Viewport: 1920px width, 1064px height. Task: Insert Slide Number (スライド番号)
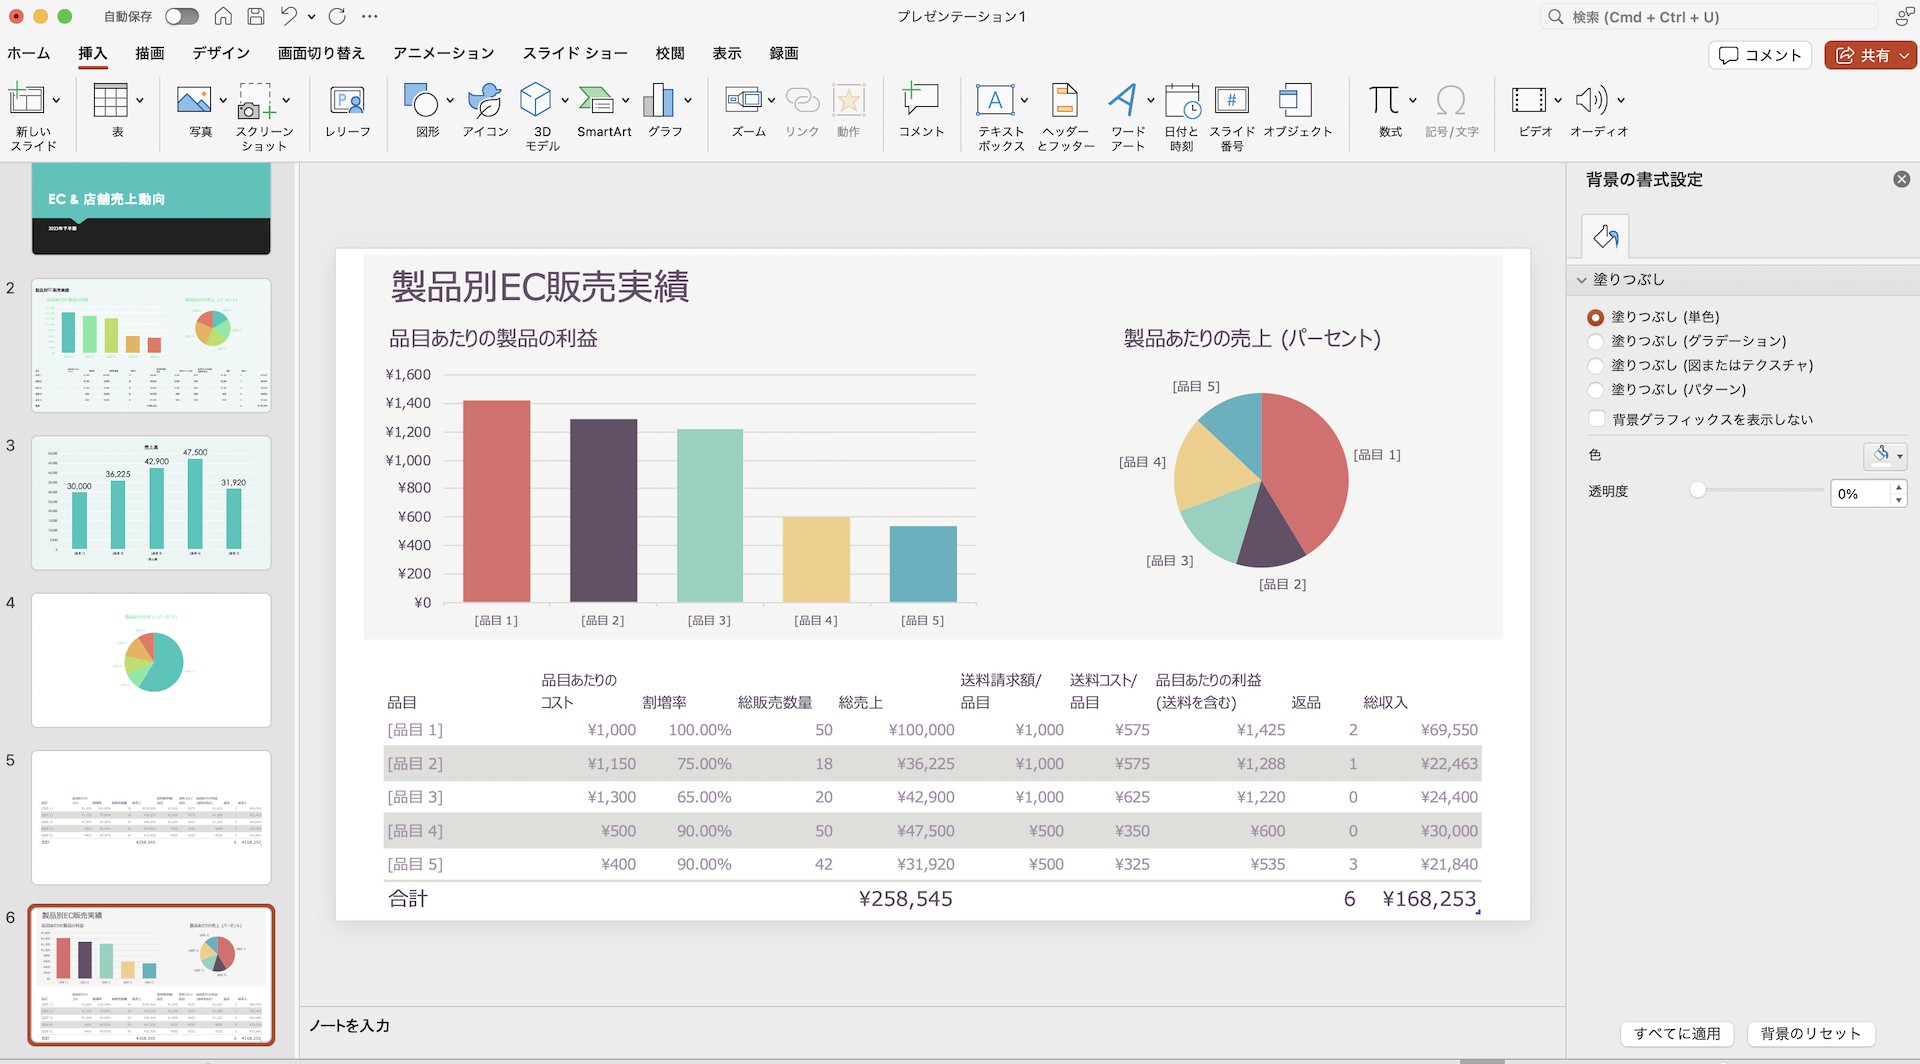click(1231, 100)
